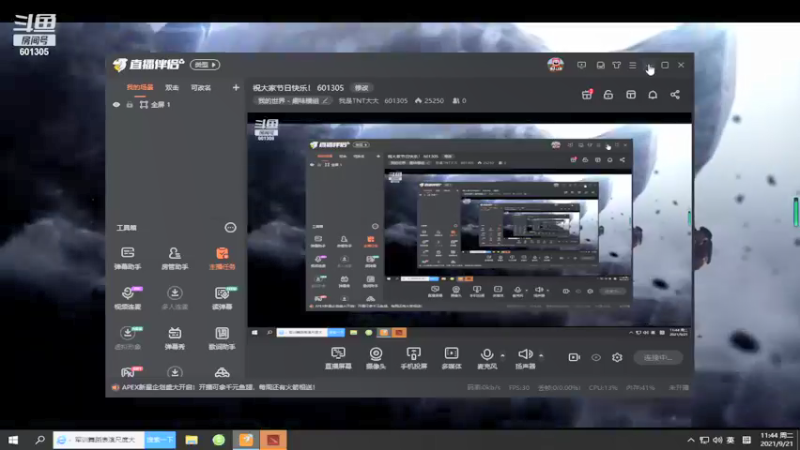Edit the 我的世界 category tag

tap(292, 101)
